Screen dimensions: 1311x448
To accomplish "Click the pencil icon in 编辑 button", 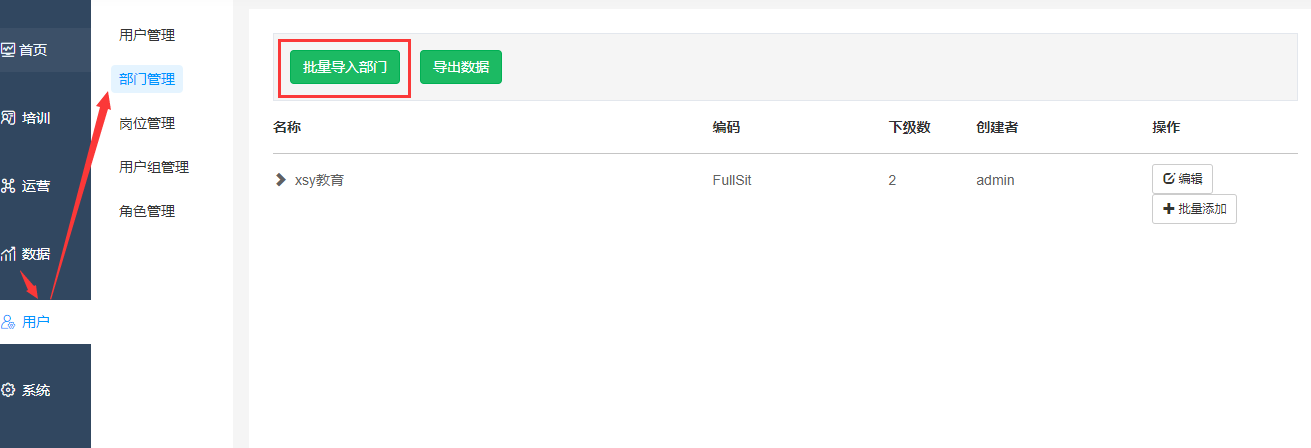I will click(x=1168, y=179).
